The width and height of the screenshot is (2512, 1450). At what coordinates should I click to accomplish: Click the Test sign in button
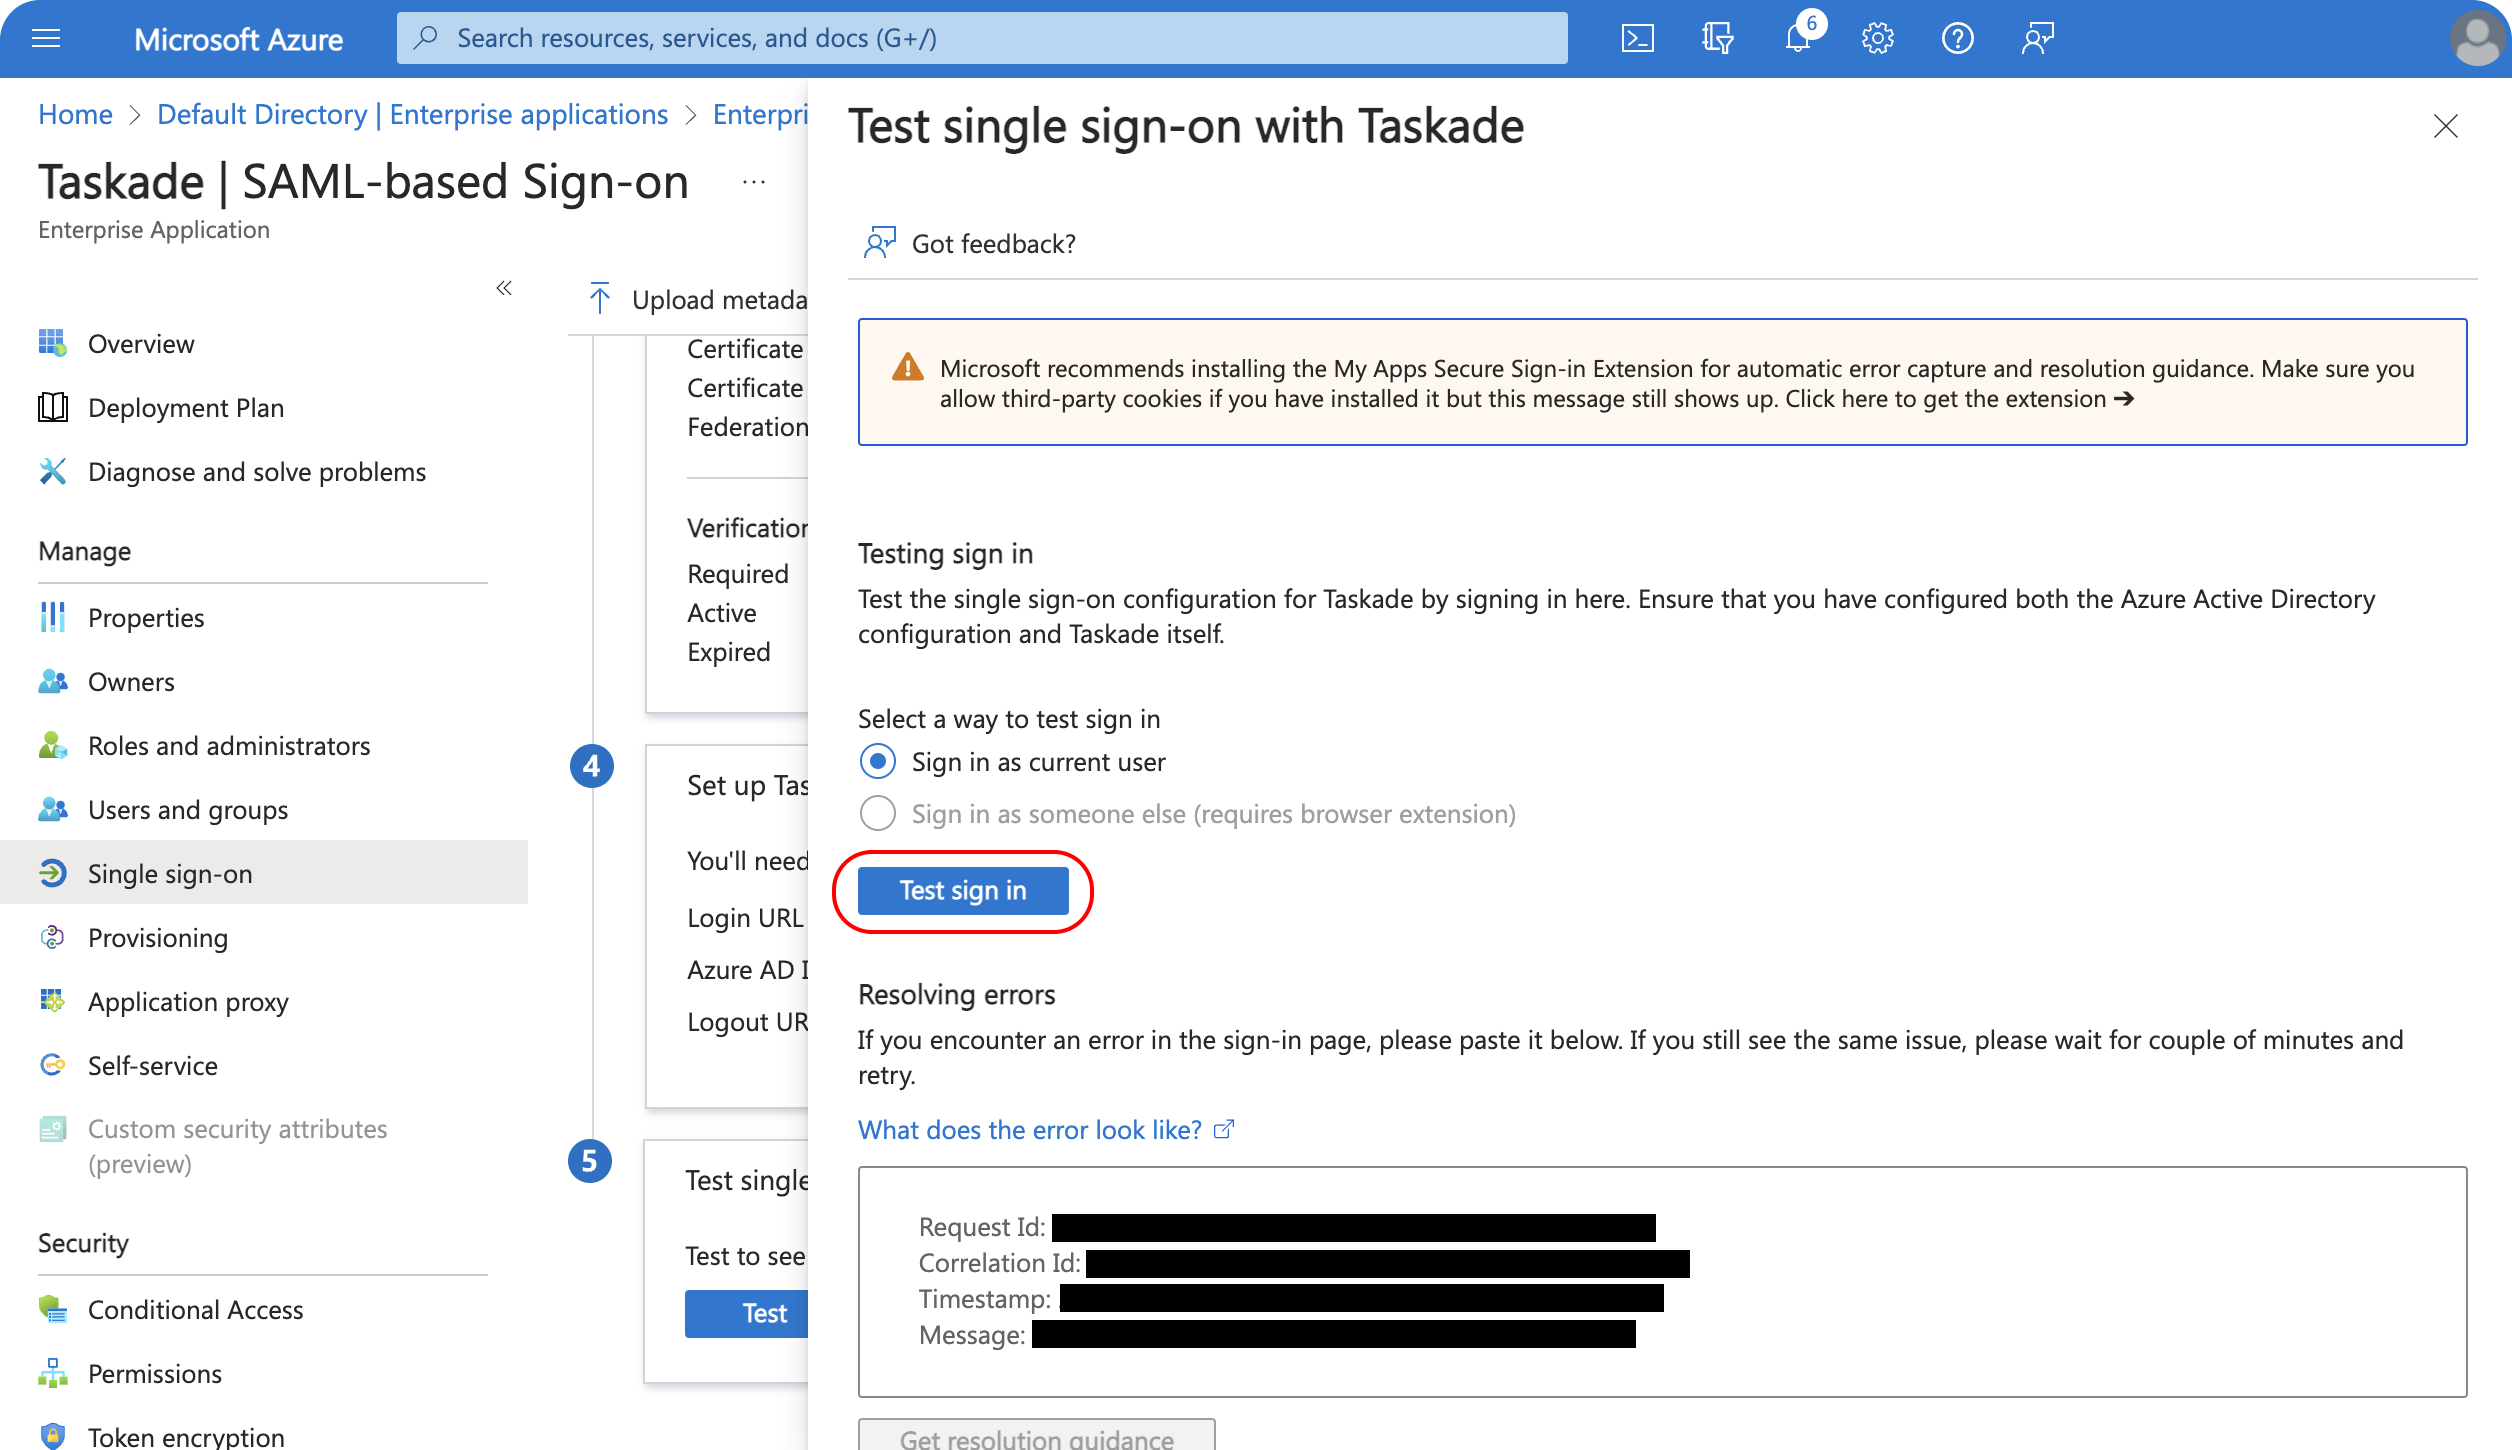tap(962, 890)
